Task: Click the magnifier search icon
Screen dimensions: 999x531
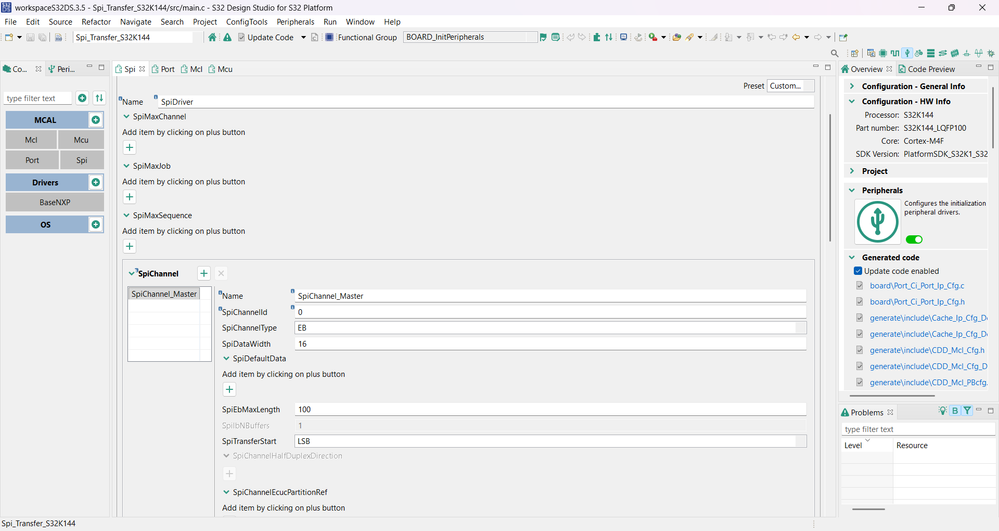Action: click(835, 54)
